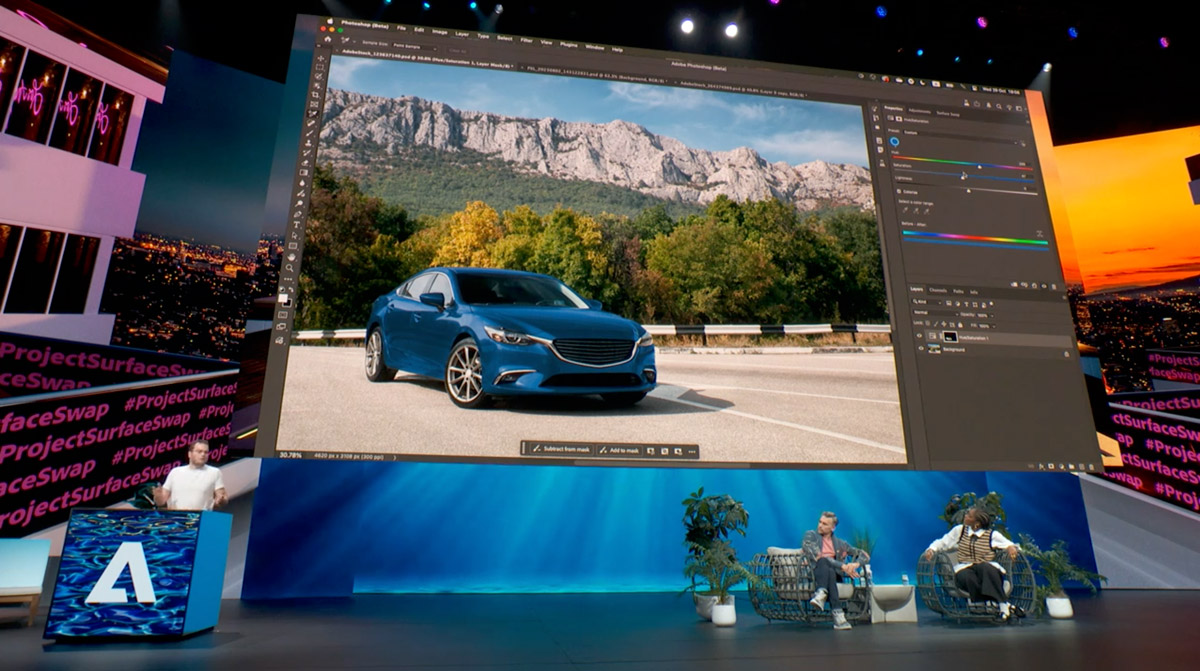Click reset adjustment icon in Properties panel

click(x=1034, y=285)
